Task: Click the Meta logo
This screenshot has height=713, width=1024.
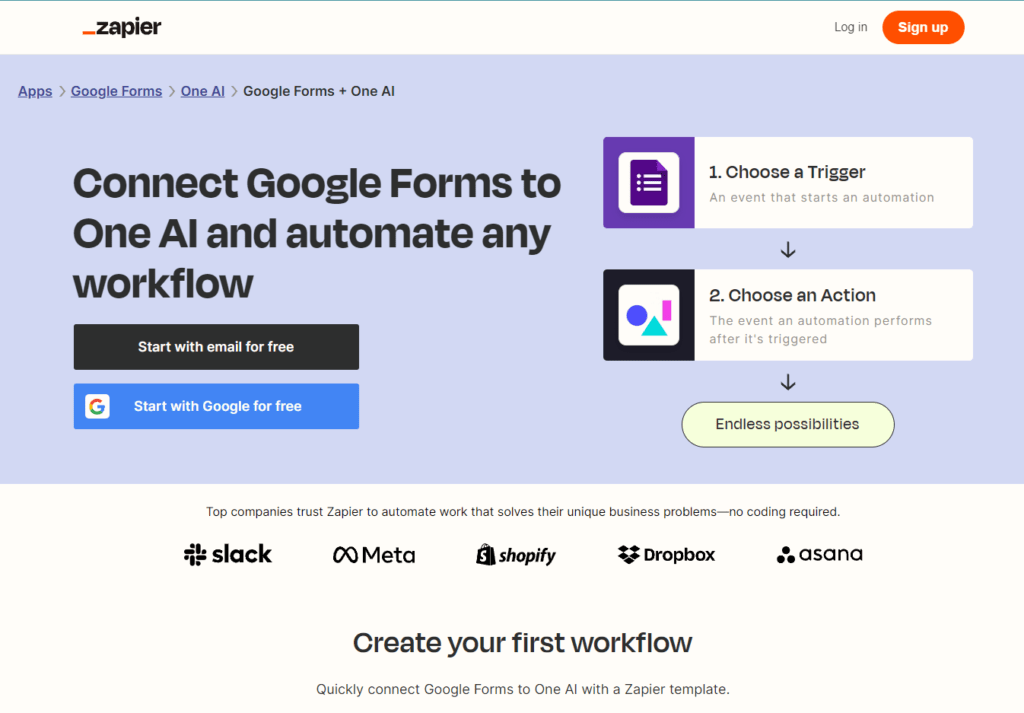Action: 374,554
